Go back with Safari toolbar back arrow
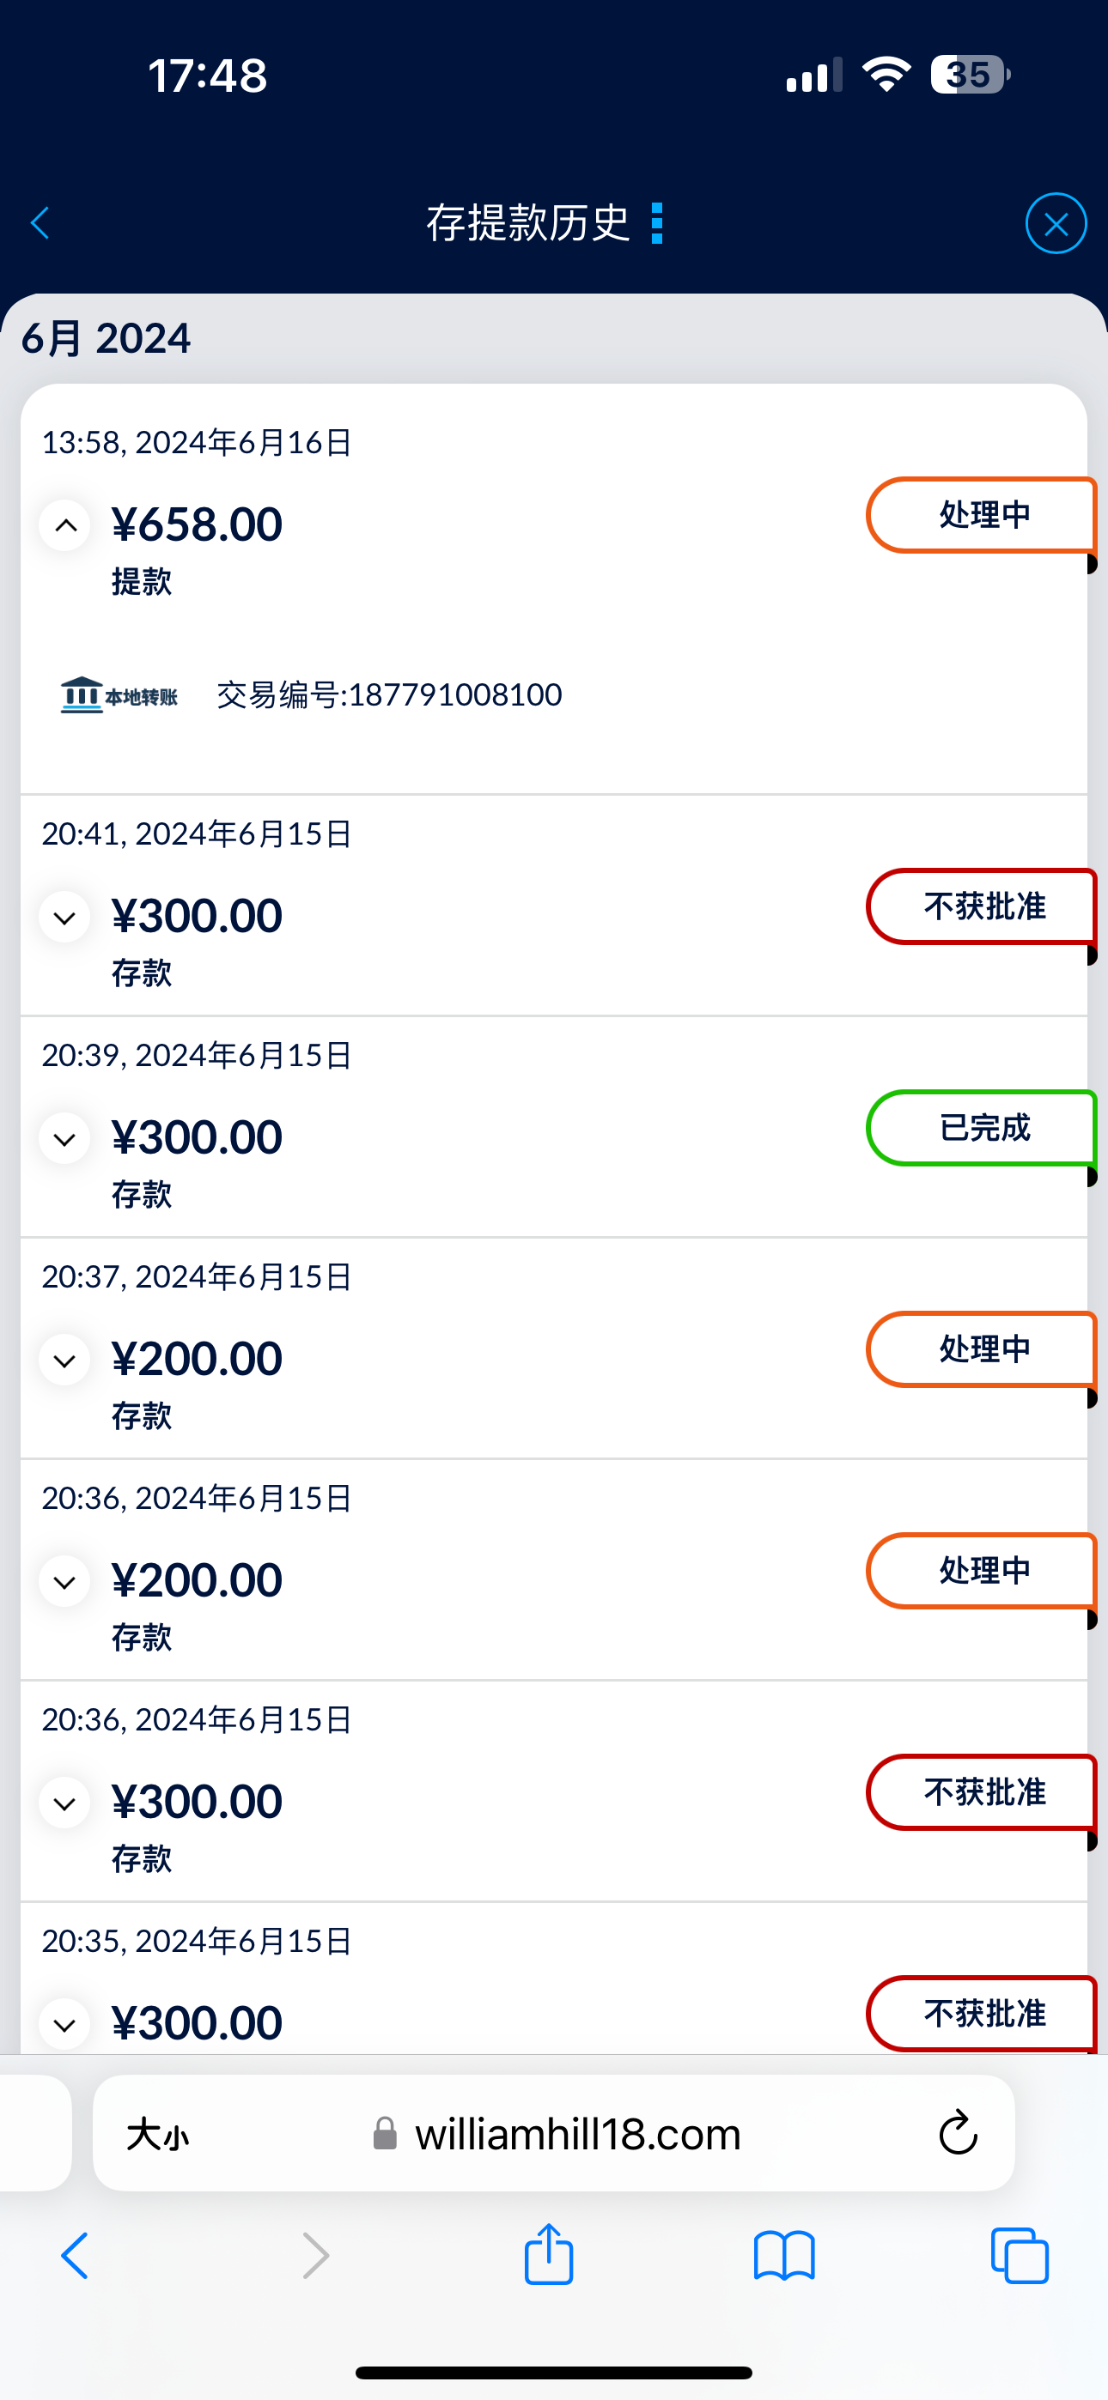This screenshot has height=2400, width=1108. pyautogui.click(x=75, y=2256)
